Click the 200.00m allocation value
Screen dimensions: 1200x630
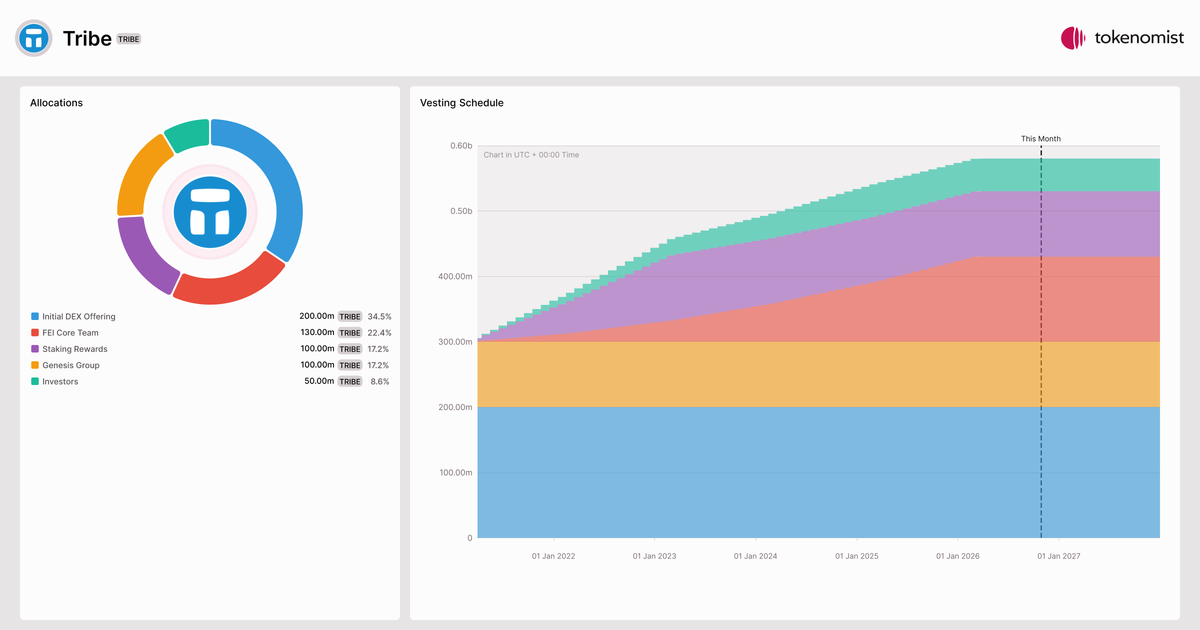[x=316, y=316]
